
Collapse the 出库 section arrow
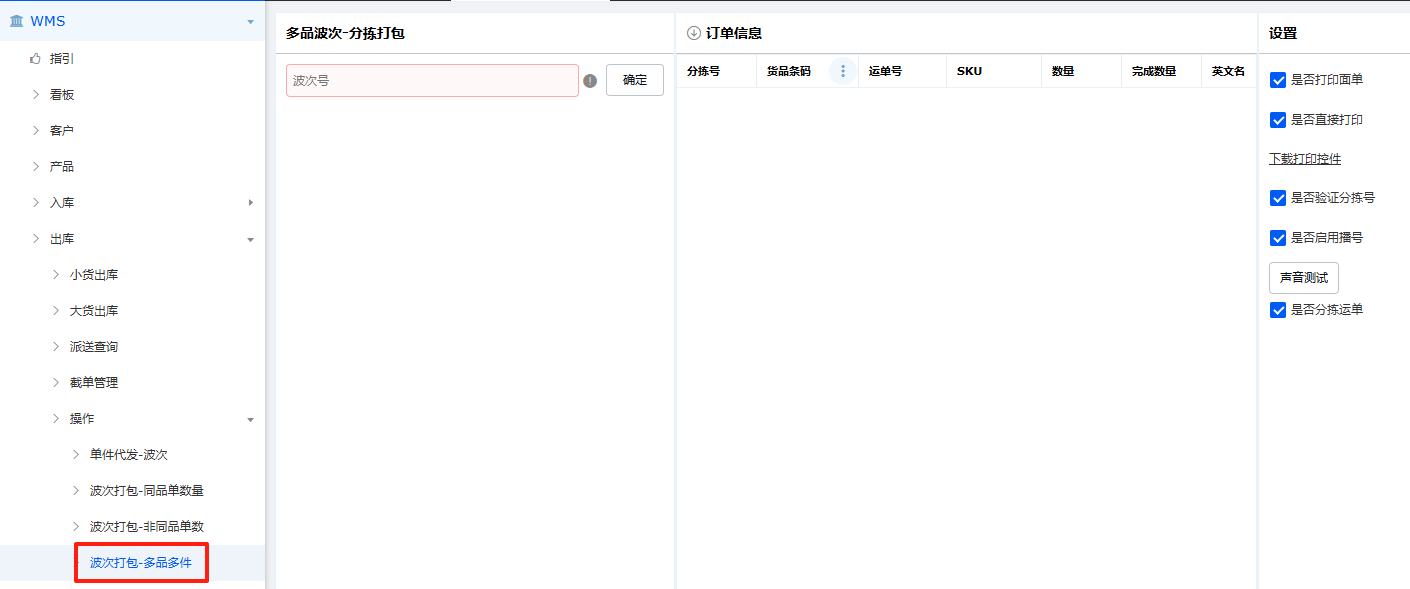tap(250, 240)
